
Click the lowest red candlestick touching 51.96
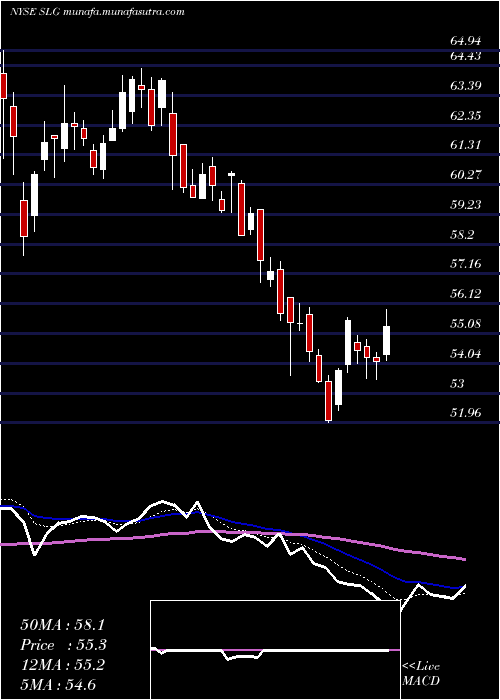[329, 400]
